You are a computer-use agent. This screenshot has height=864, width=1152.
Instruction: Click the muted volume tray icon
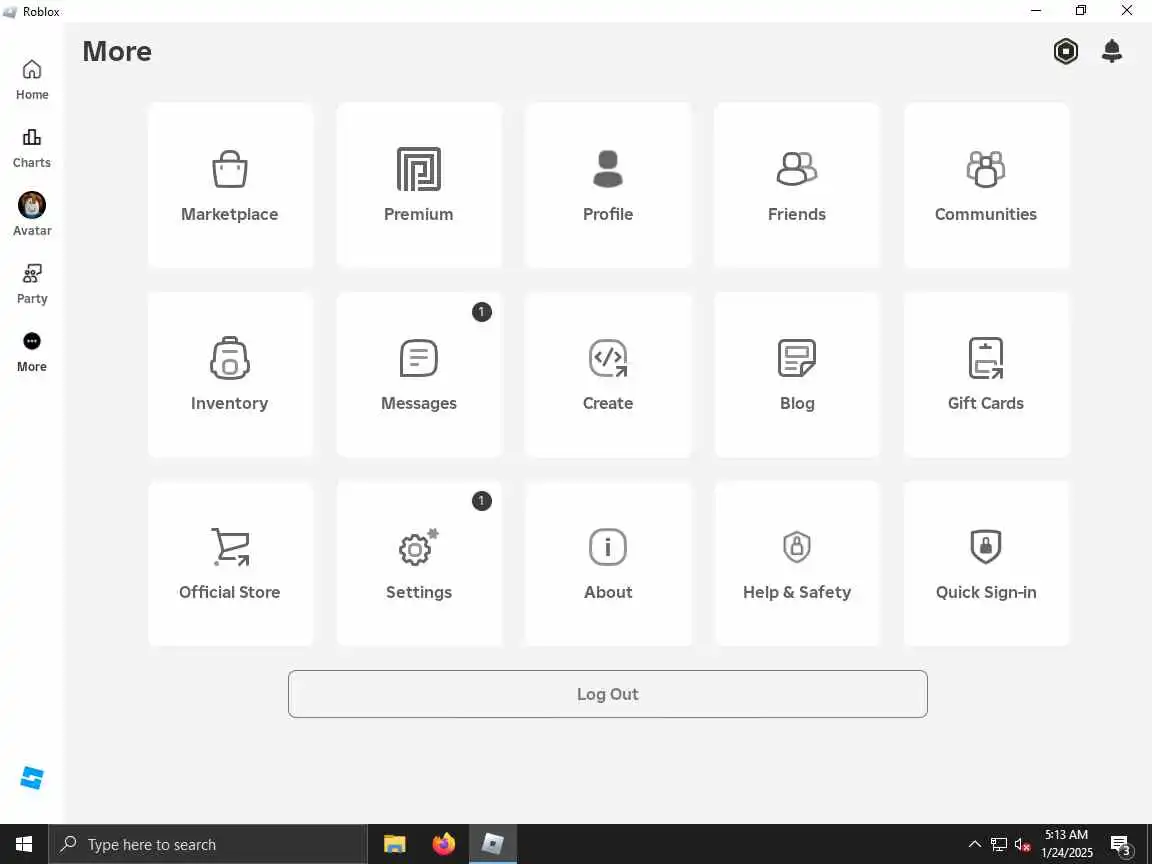click(1022, 845)
